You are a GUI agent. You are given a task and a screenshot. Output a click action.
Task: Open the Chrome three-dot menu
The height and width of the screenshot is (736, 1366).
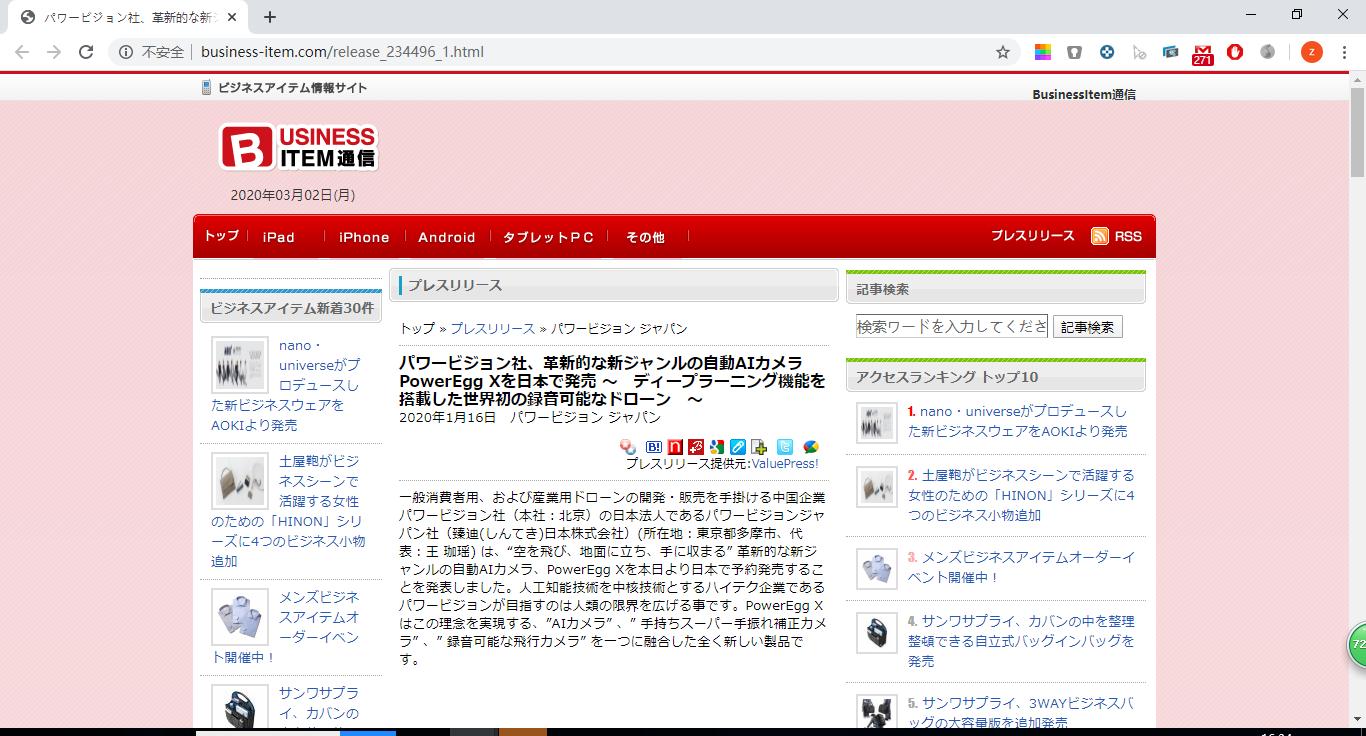point(1345,51)
